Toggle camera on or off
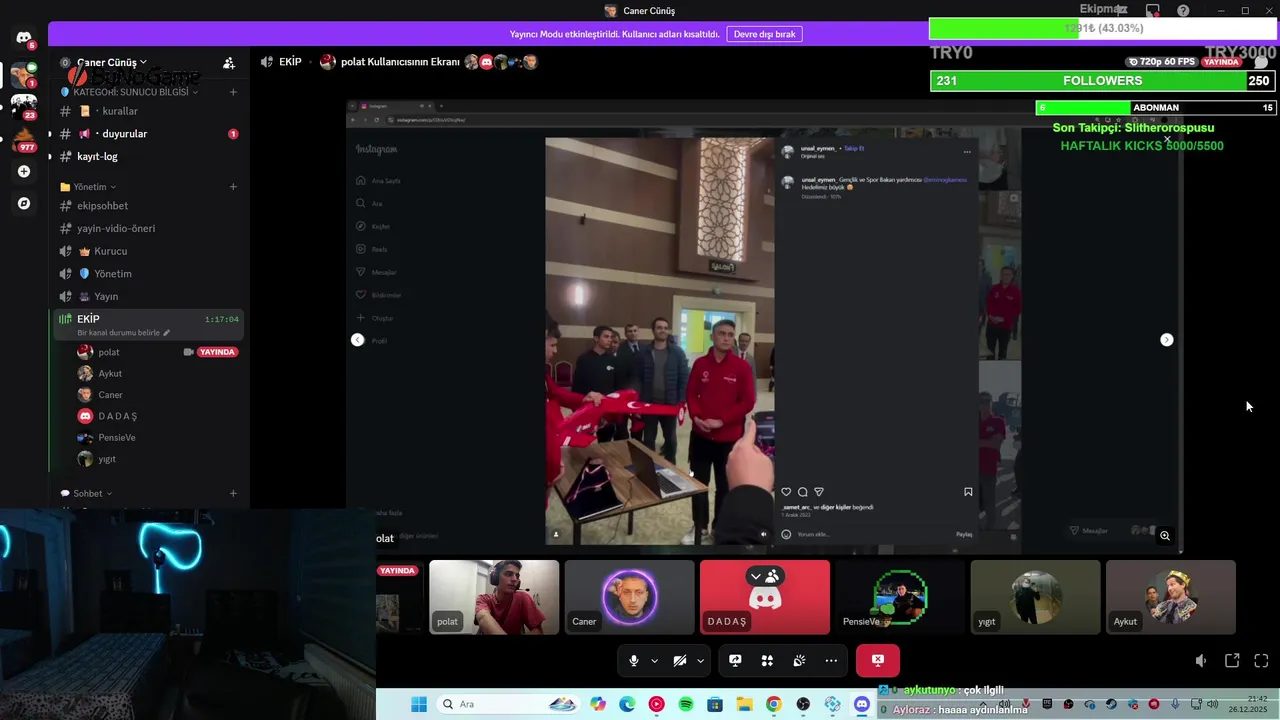This screenshot has width=1280, height=720. click(x=679, y=660)
